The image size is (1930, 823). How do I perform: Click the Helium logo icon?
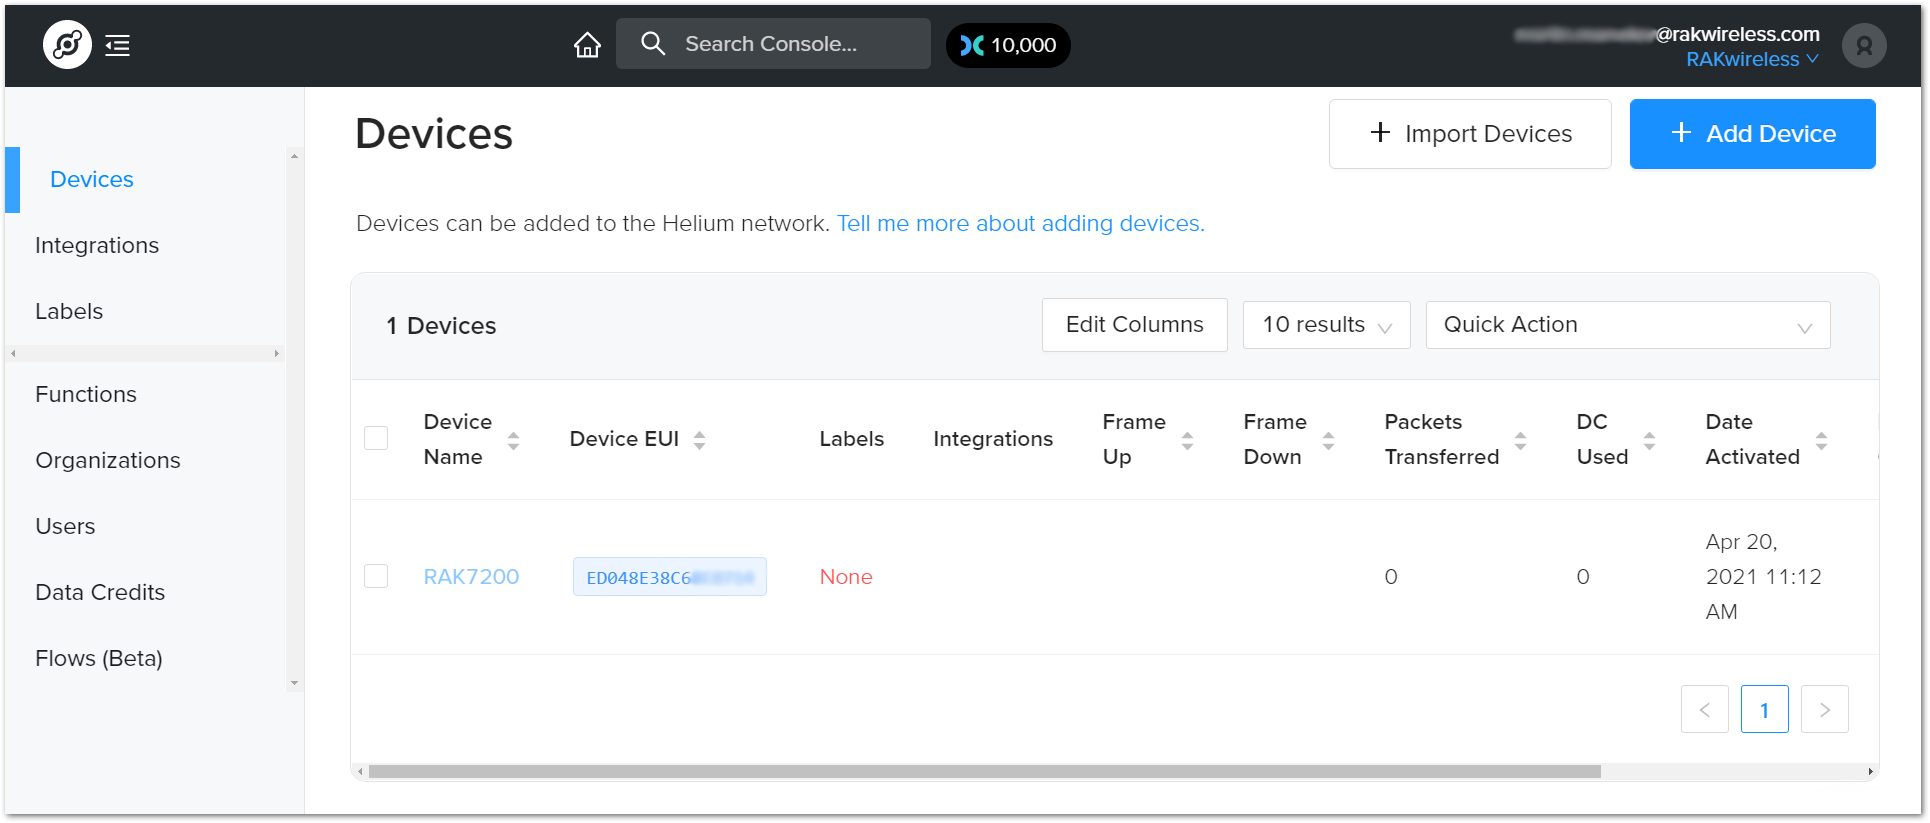[67, 45]
